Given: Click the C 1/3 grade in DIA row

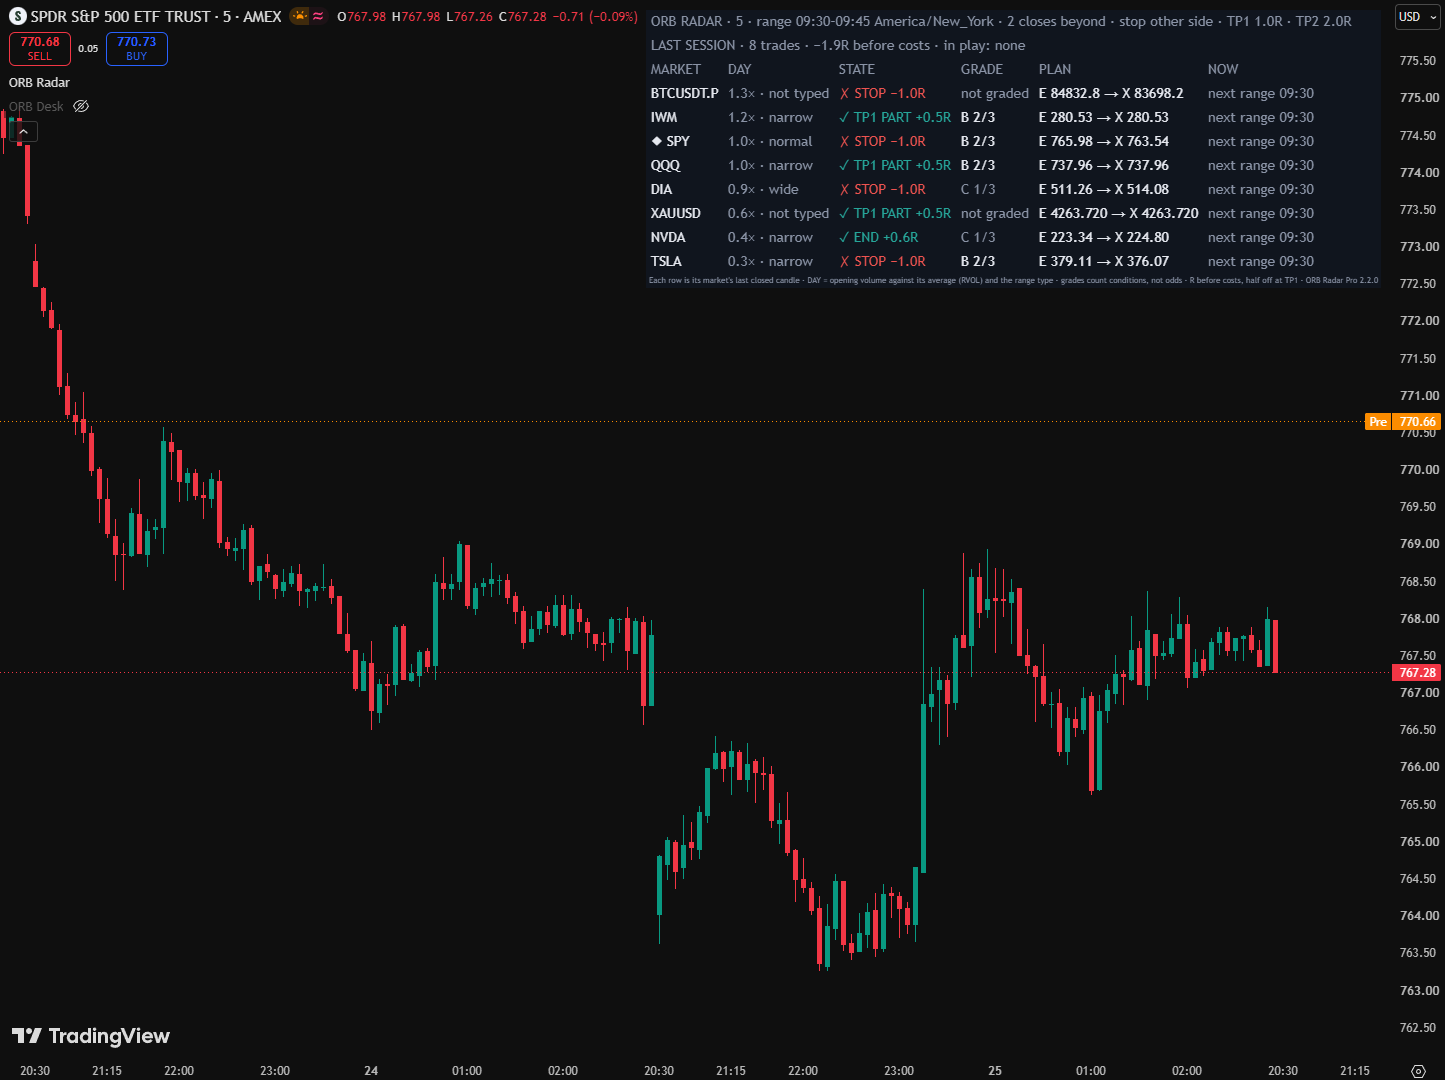Looking at the screenshot, I should click(978, 189).
